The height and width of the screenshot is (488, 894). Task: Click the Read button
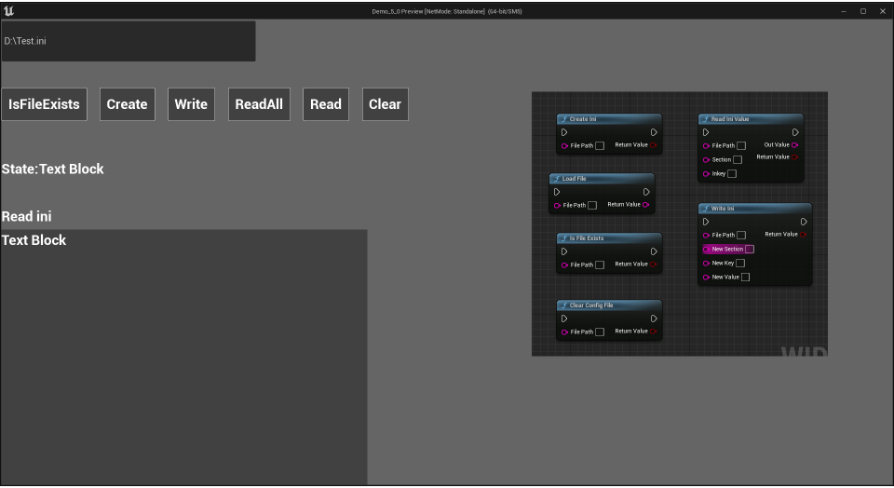coord(326,104)
